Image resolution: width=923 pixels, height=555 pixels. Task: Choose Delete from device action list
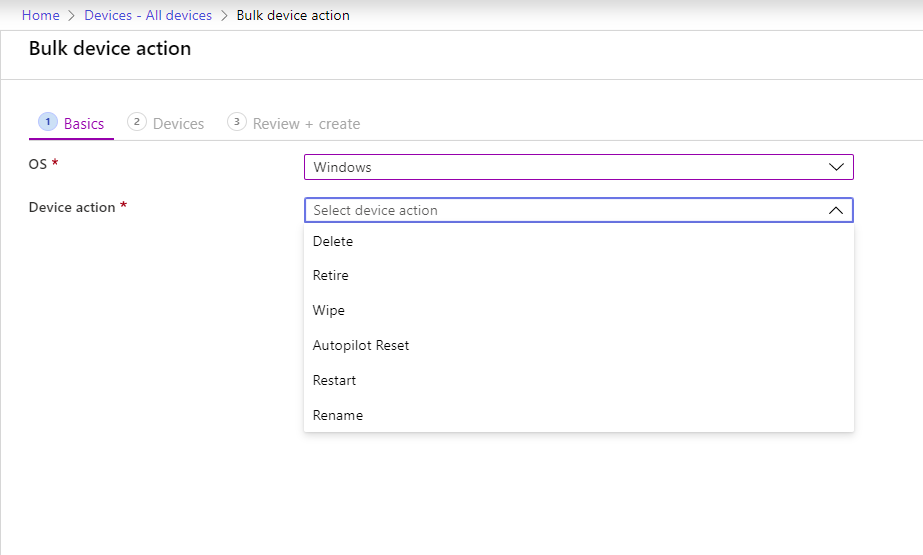333,242
